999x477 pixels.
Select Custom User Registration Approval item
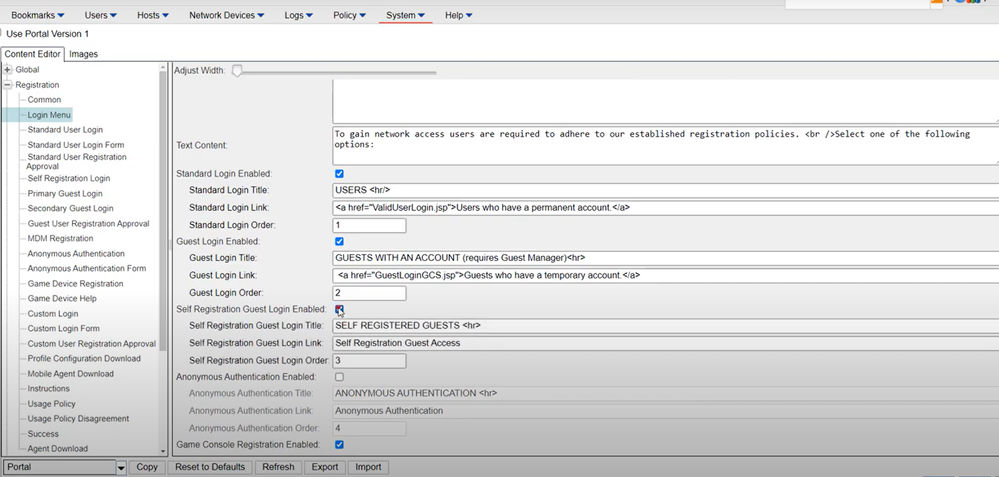91,344
